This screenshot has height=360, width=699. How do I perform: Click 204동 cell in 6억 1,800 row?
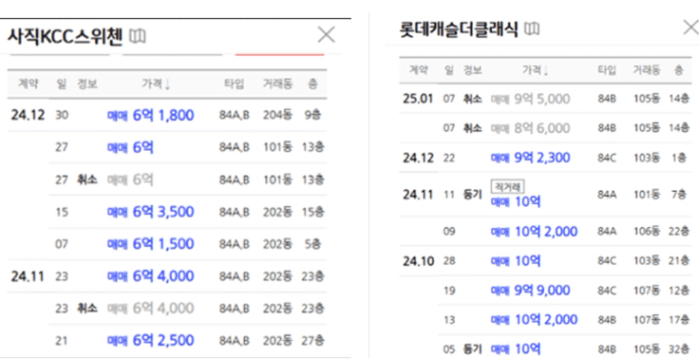[x=277, y=115]
